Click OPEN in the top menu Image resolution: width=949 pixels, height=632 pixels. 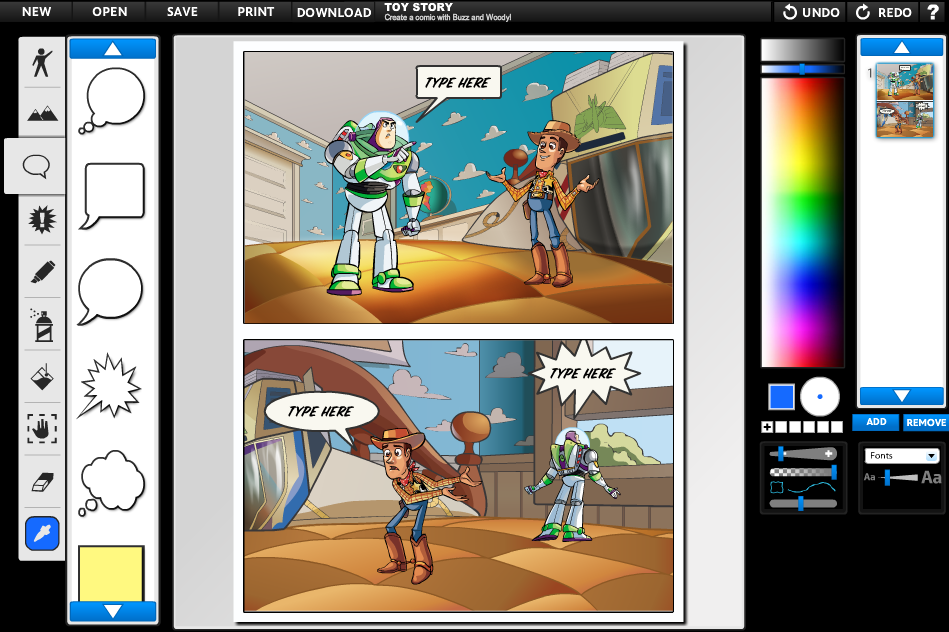[x=110, y=12]
